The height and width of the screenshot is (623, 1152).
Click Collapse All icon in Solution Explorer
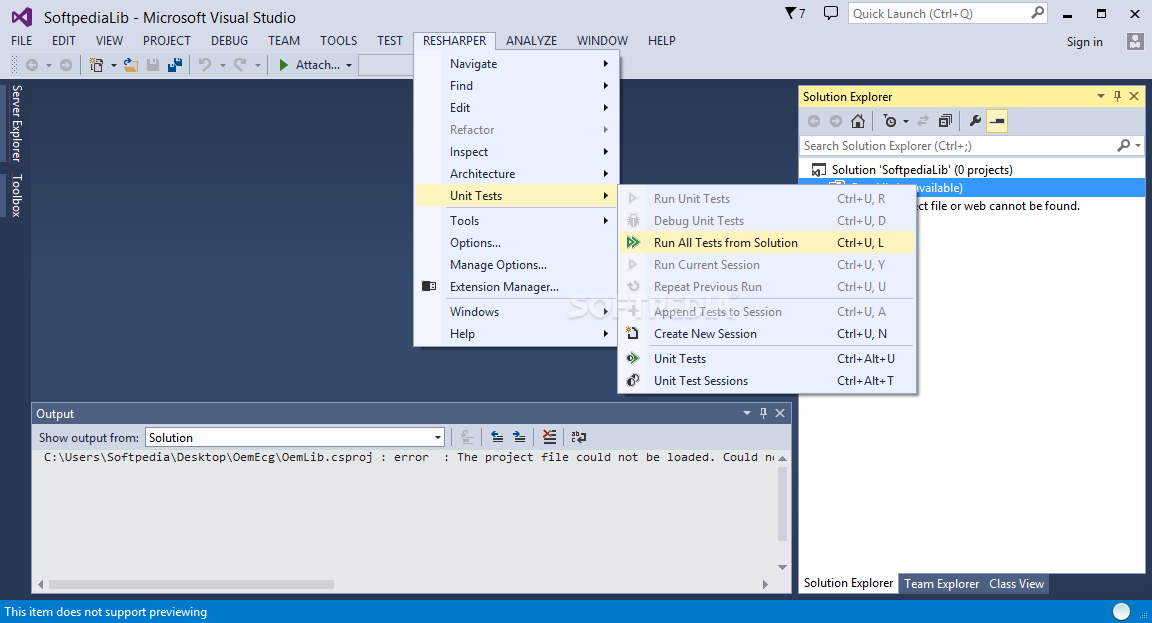pyautogui.click(x=946, y=121)
